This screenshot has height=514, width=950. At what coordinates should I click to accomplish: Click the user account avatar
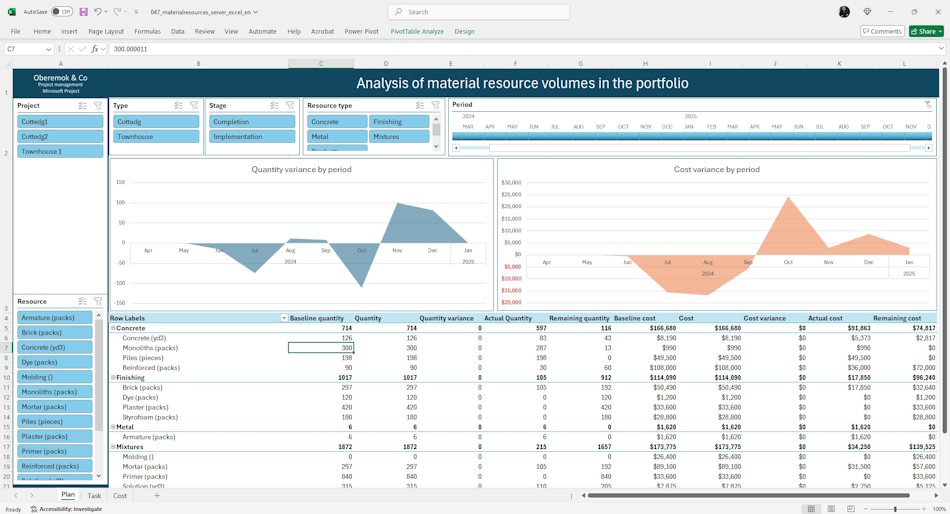pyautogui.click(x=844, y=12)
